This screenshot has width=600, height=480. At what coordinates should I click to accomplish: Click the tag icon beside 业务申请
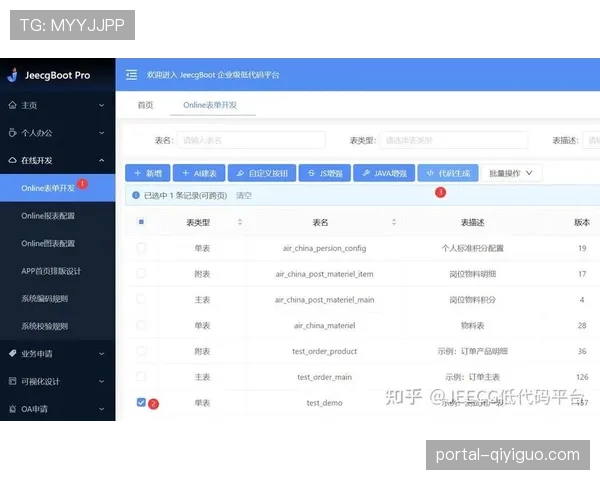pyautogui.click(x=13, y=353)
